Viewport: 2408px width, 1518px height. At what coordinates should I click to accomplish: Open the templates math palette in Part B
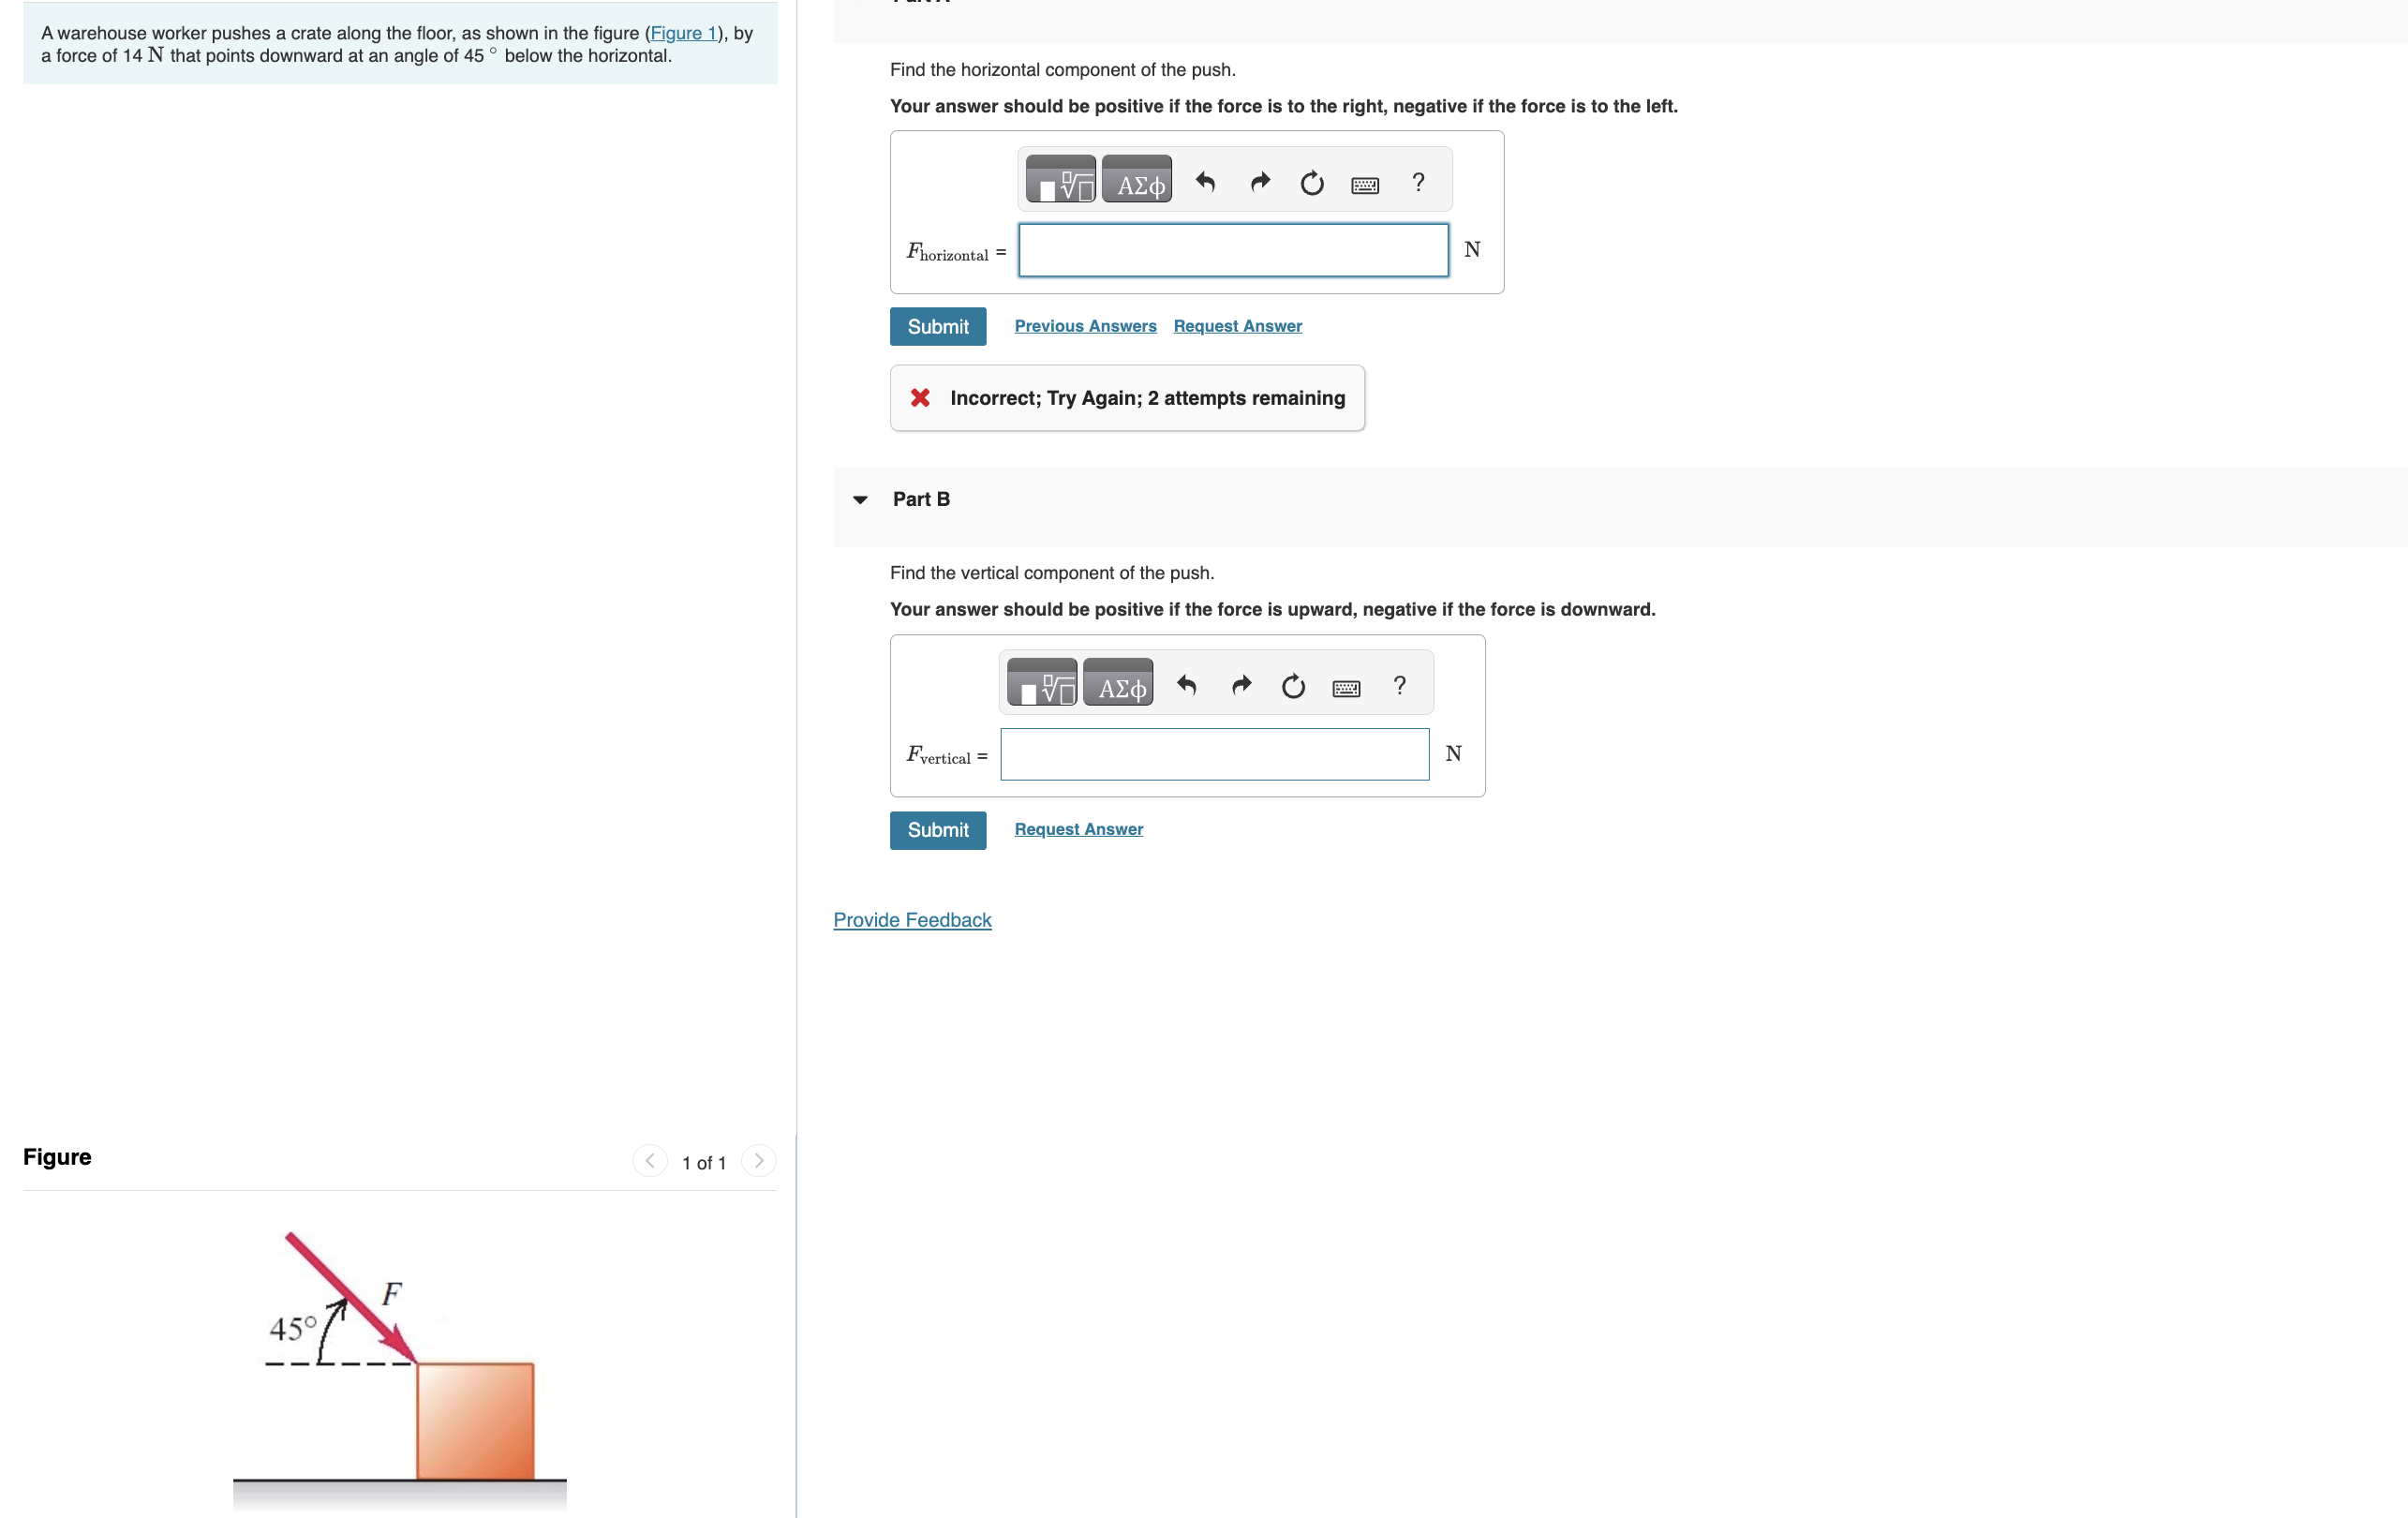[1042, 684]
